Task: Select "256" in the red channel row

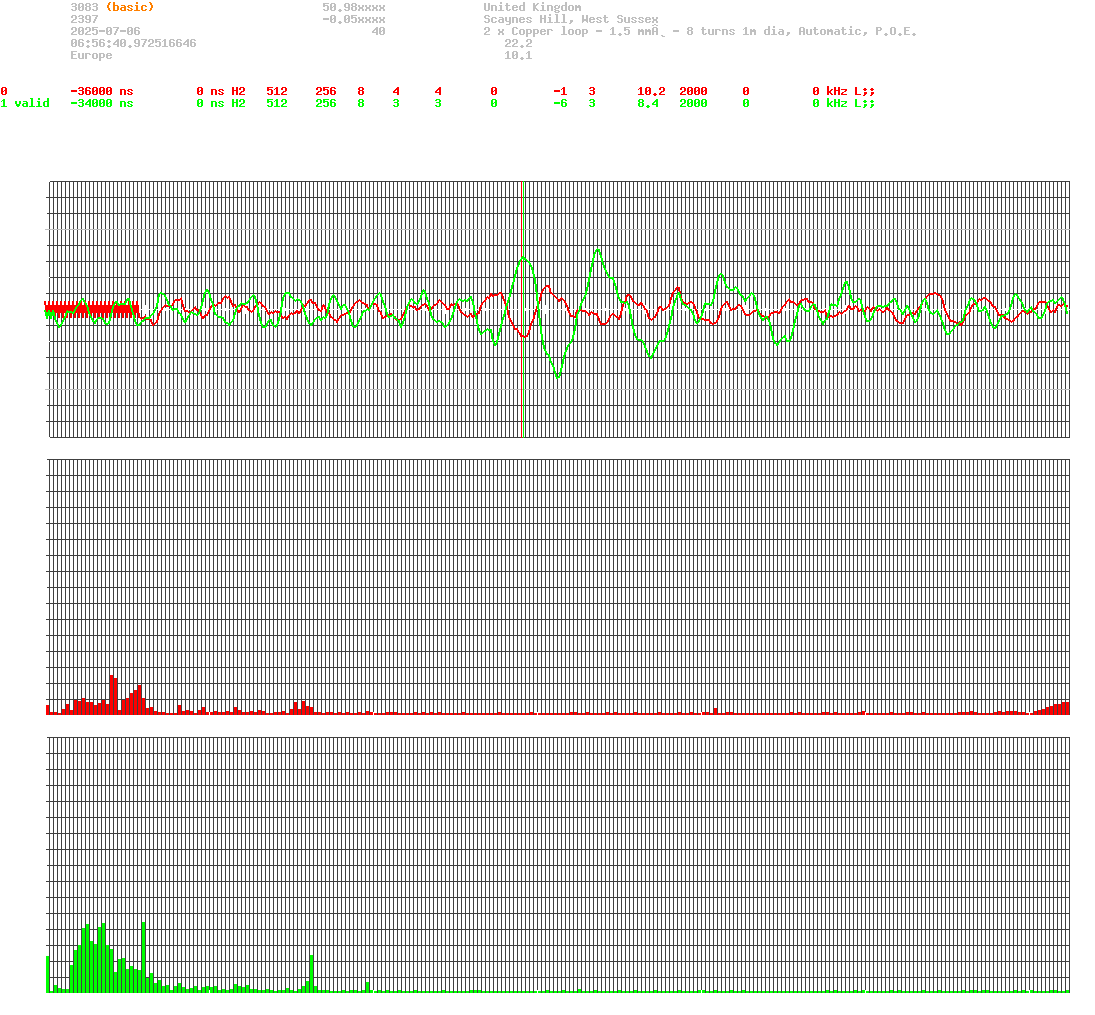Action: pos(326,92)
